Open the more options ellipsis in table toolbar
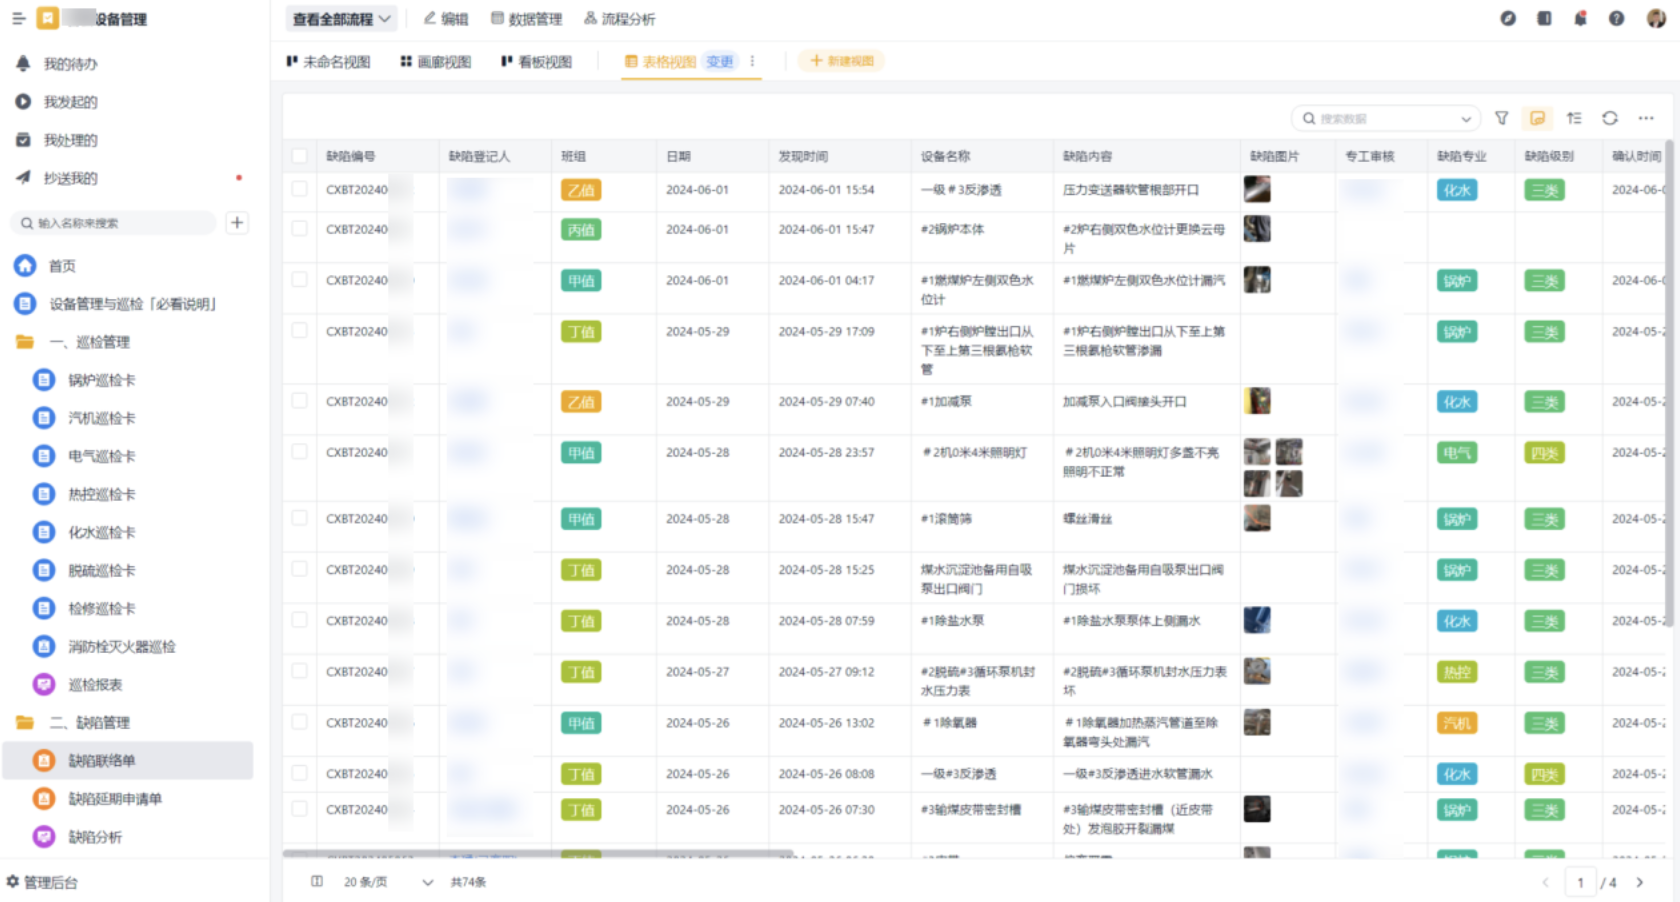1680x902 pixels. point(1645,118)
